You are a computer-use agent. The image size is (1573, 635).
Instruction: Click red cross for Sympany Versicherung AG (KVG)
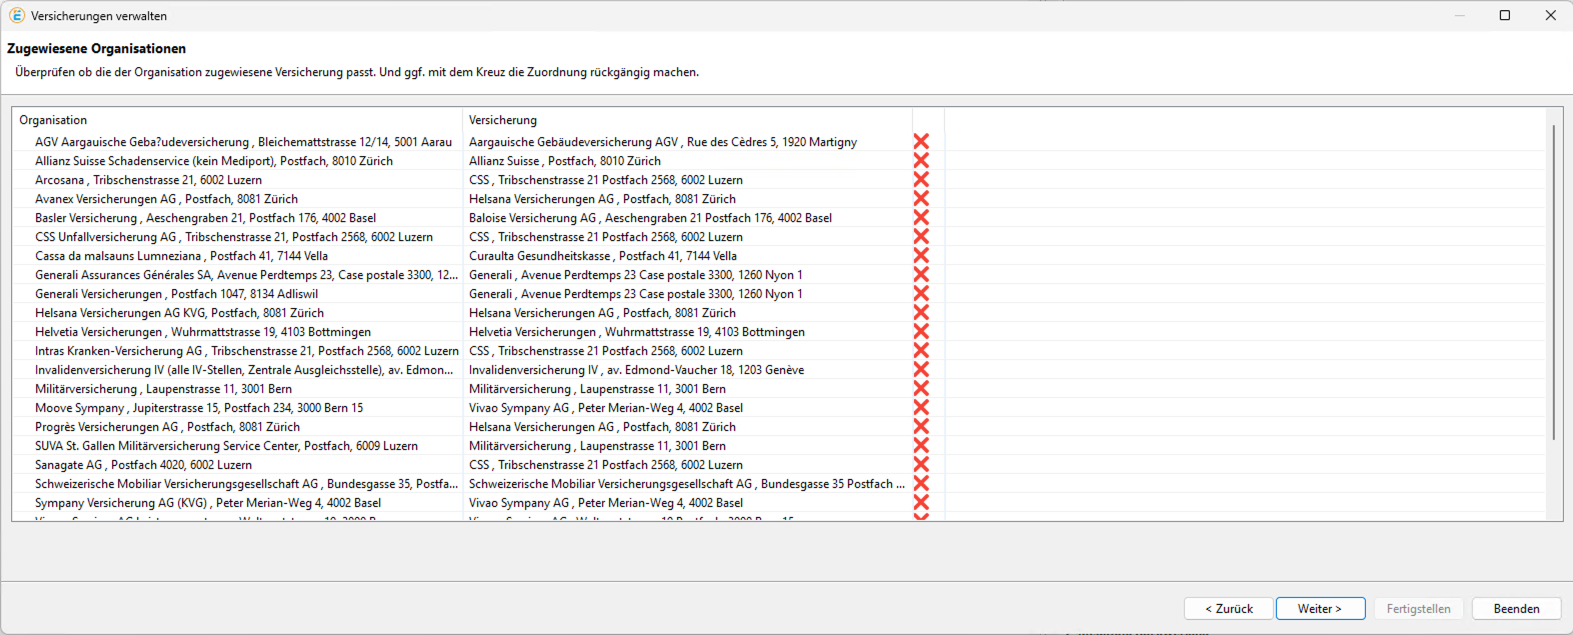(921, 503)
